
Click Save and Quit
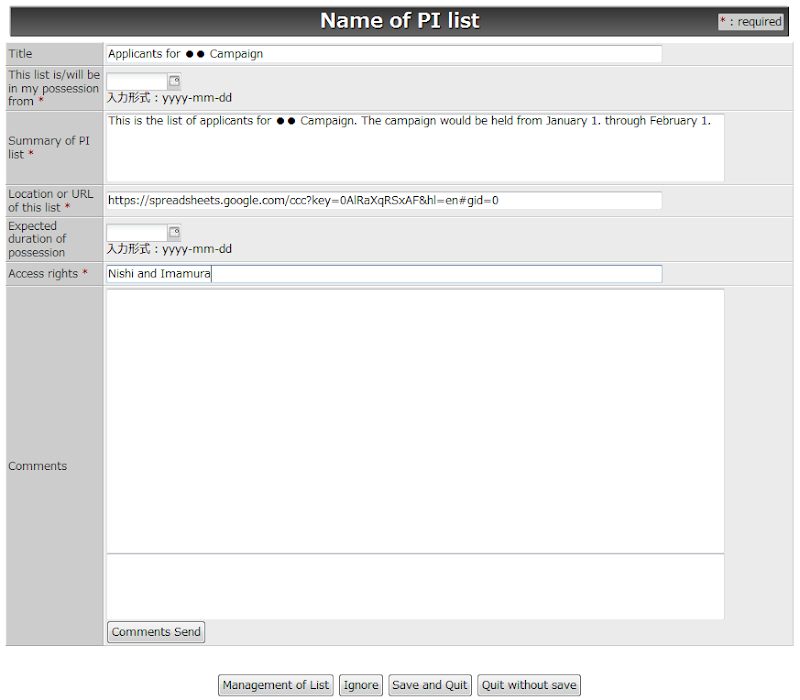pyautogui.click(x=430, y=685)
